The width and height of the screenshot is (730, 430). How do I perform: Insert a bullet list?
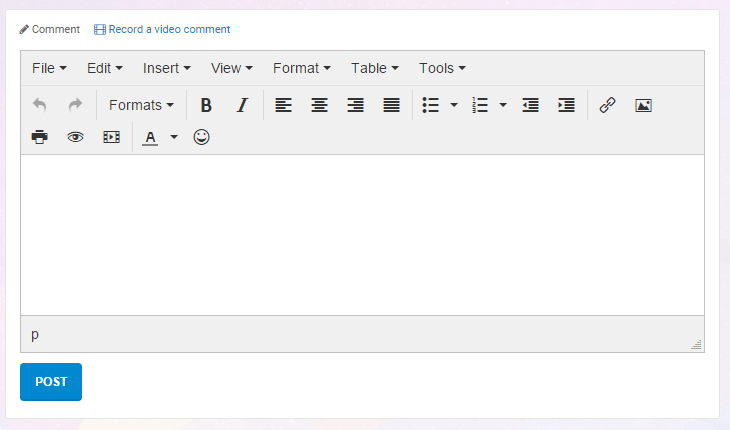[431, 105]
